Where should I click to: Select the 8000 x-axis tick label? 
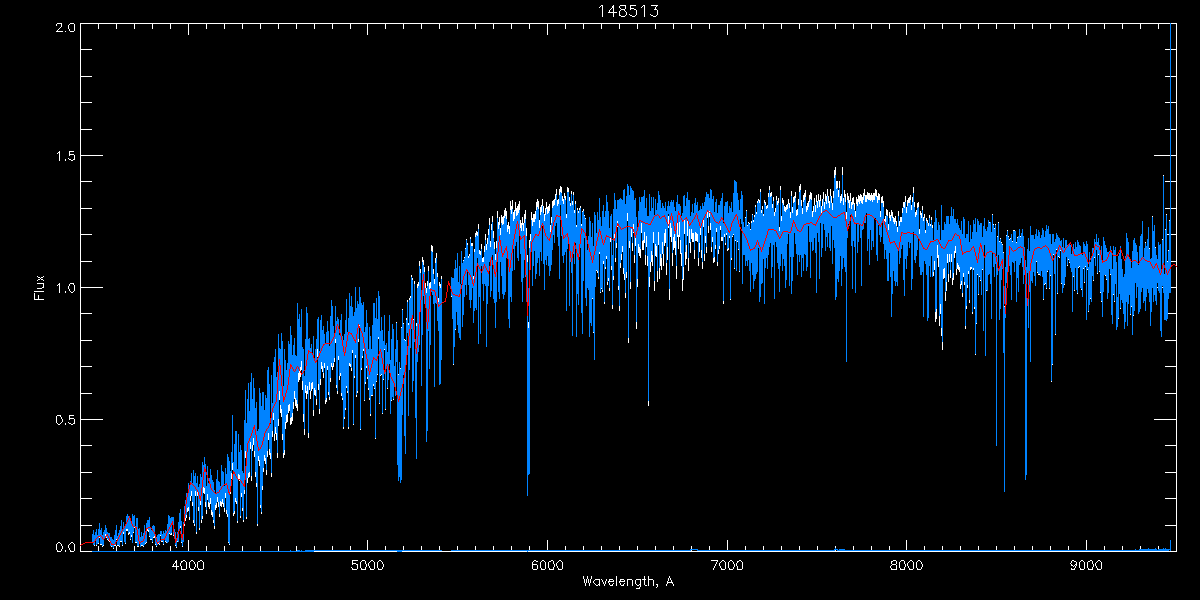pyautogui.click(x=907, y=564)
